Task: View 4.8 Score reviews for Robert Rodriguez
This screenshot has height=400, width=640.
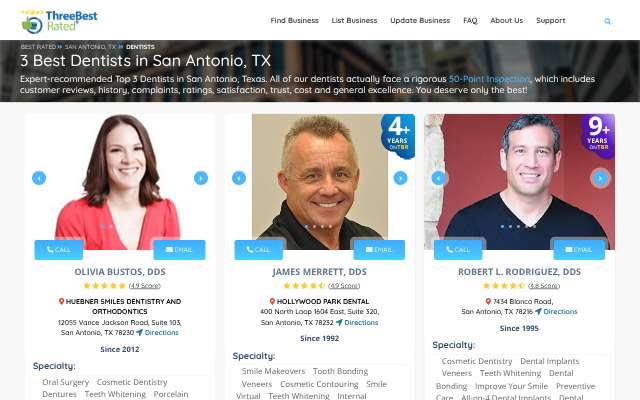Action: coord(544,286)
